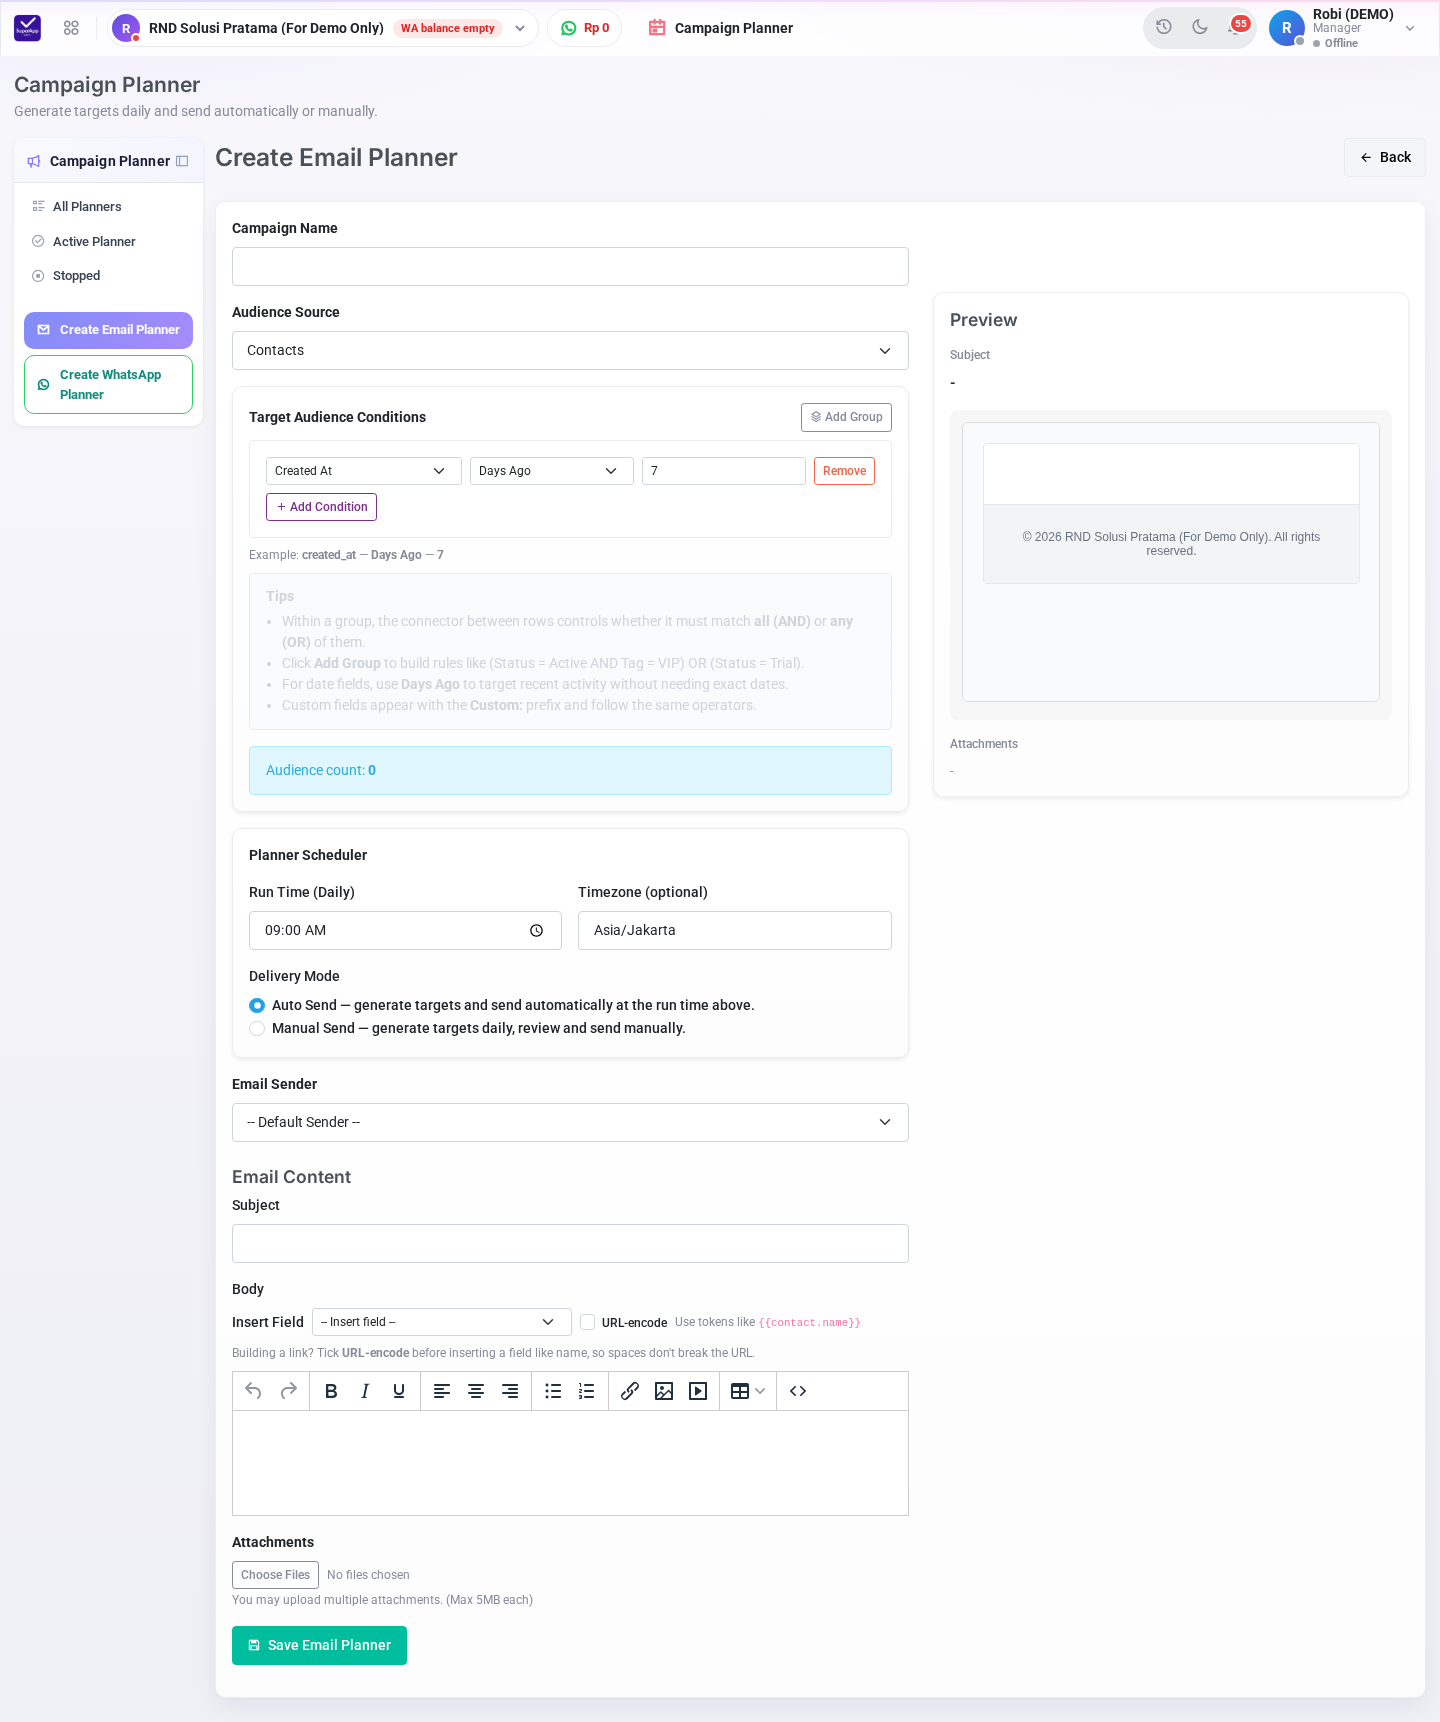Viewport: 1440px width, 1722px height.
Task: Toggle italic formatting
Action: (365, 1391)
